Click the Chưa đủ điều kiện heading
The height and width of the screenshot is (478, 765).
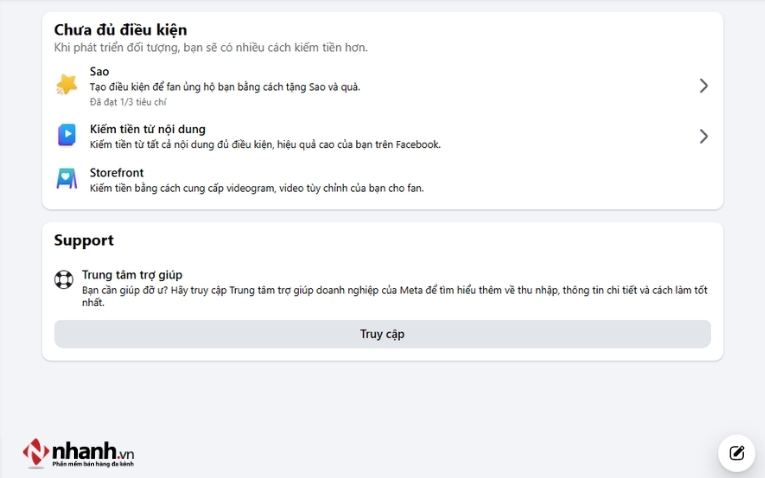point(120,30)
